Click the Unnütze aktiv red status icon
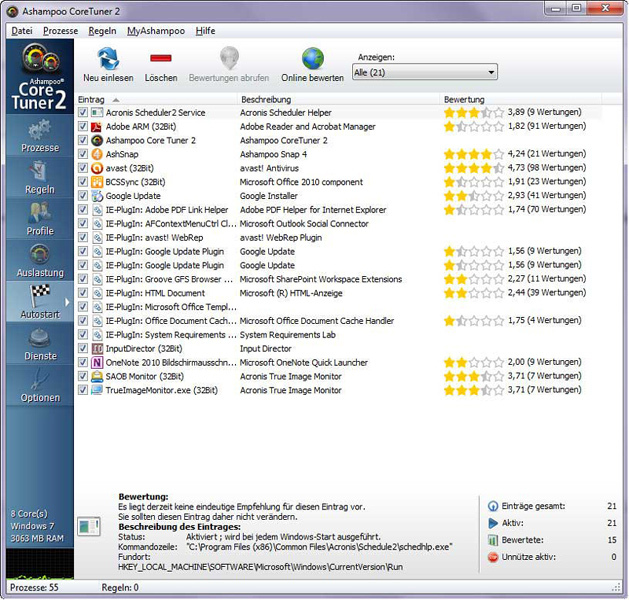This screenshot has width=629, height=600. pos(493,557)
